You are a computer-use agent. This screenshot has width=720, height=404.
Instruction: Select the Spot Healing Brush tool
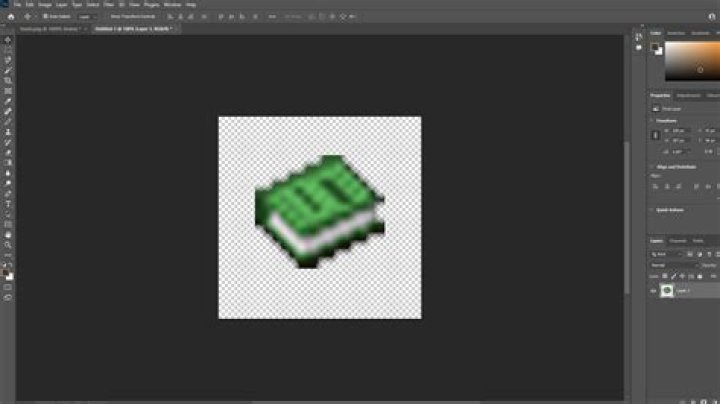pos(8,112)
